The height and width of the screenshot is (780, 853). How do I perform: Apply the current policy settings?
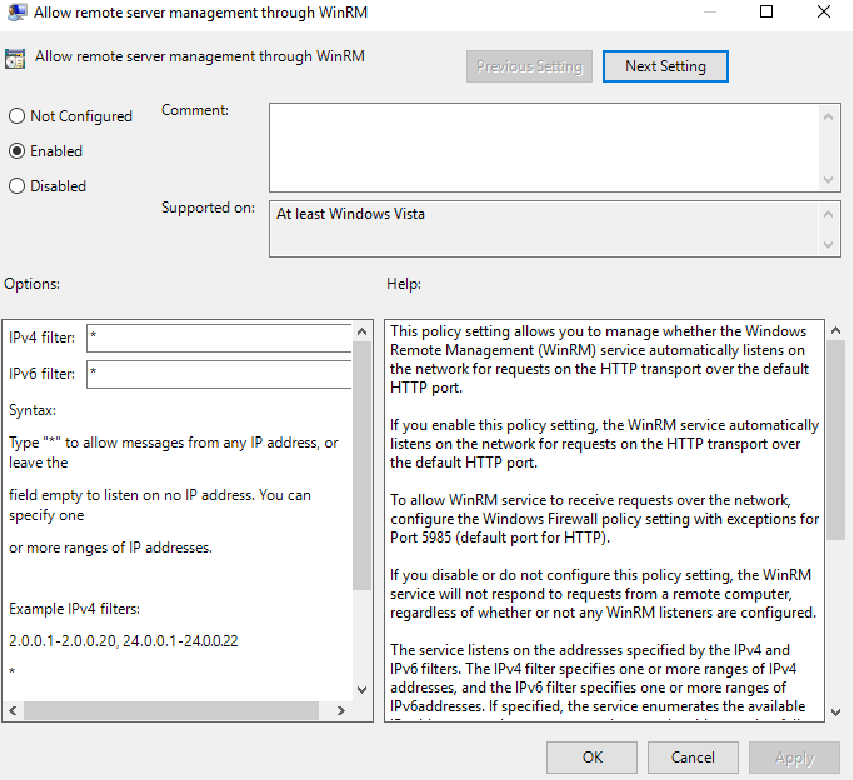click(794, 757)
